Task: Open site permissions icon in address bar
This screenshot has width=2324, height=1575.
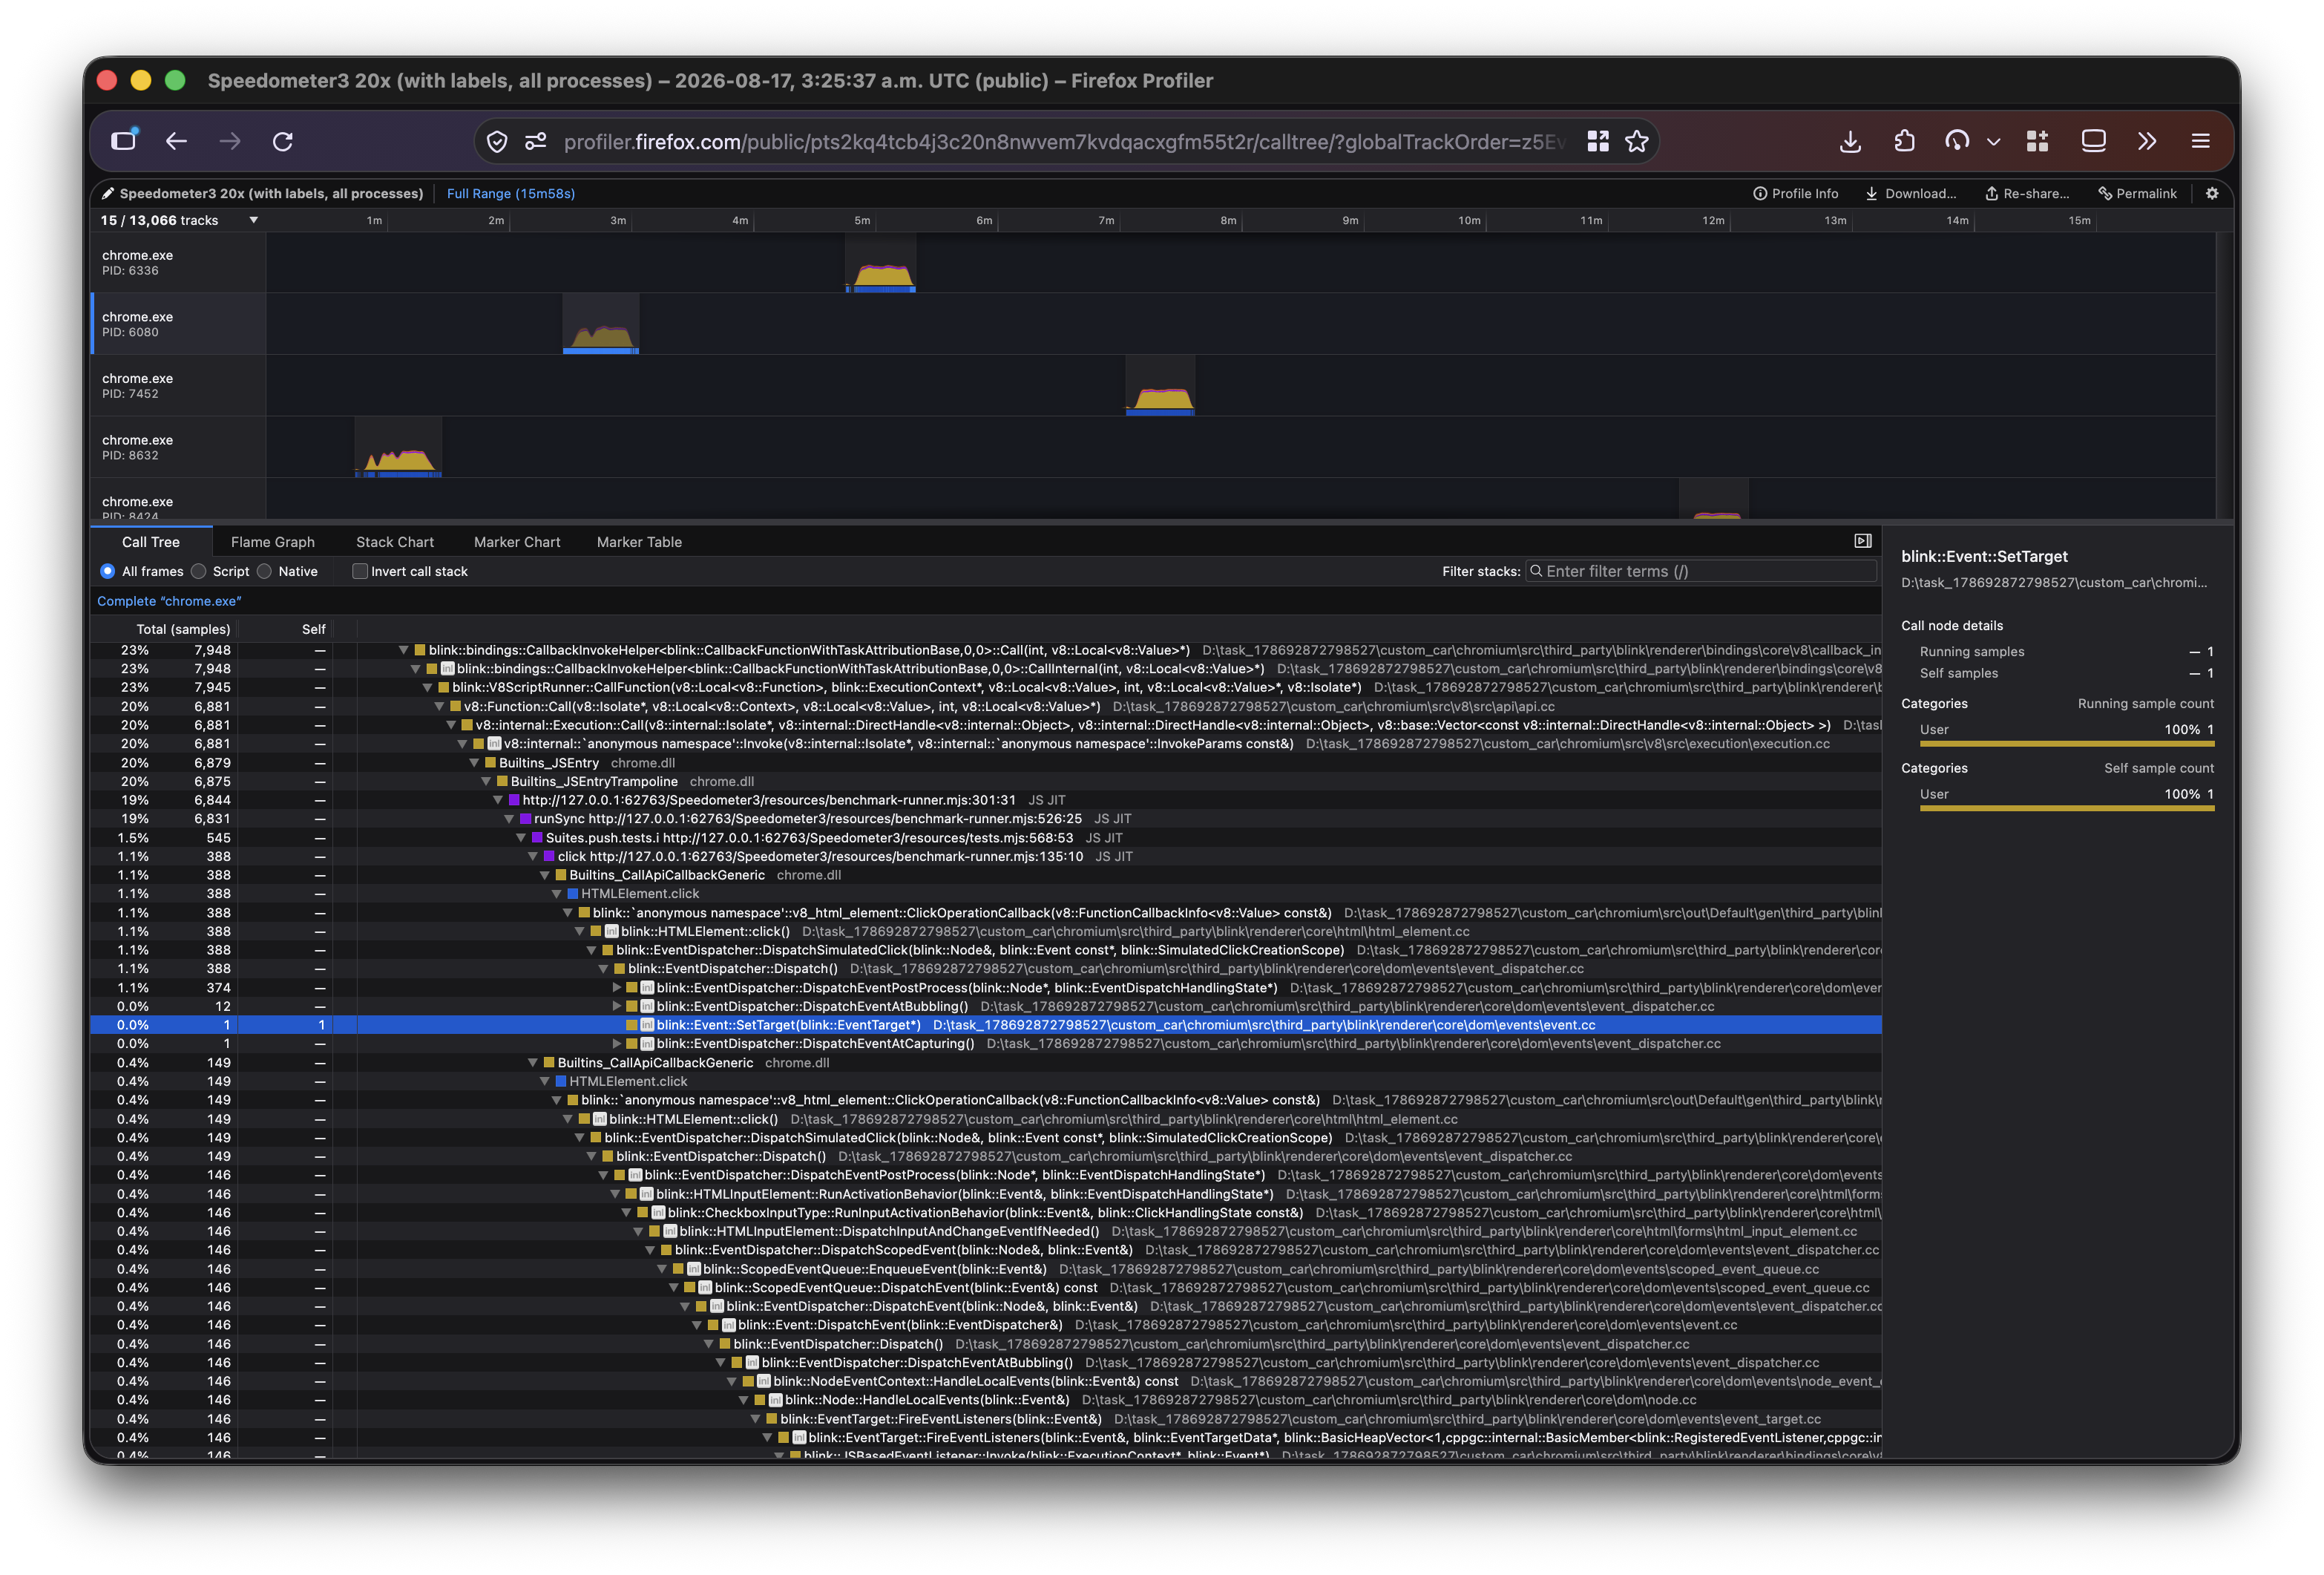Action: click(x=536, y=142)
